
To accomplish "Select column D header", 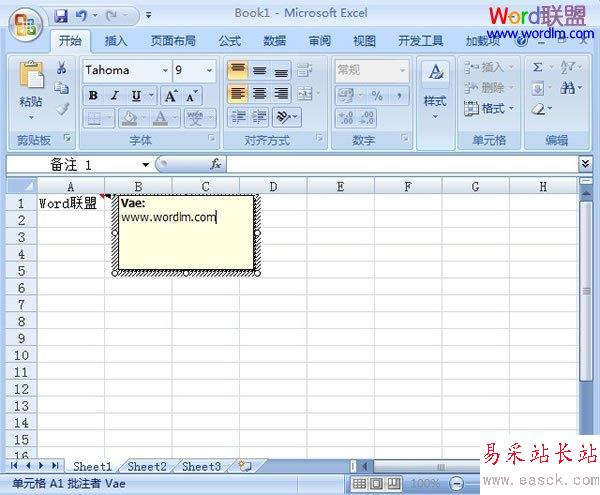I will tap(273, 186).
